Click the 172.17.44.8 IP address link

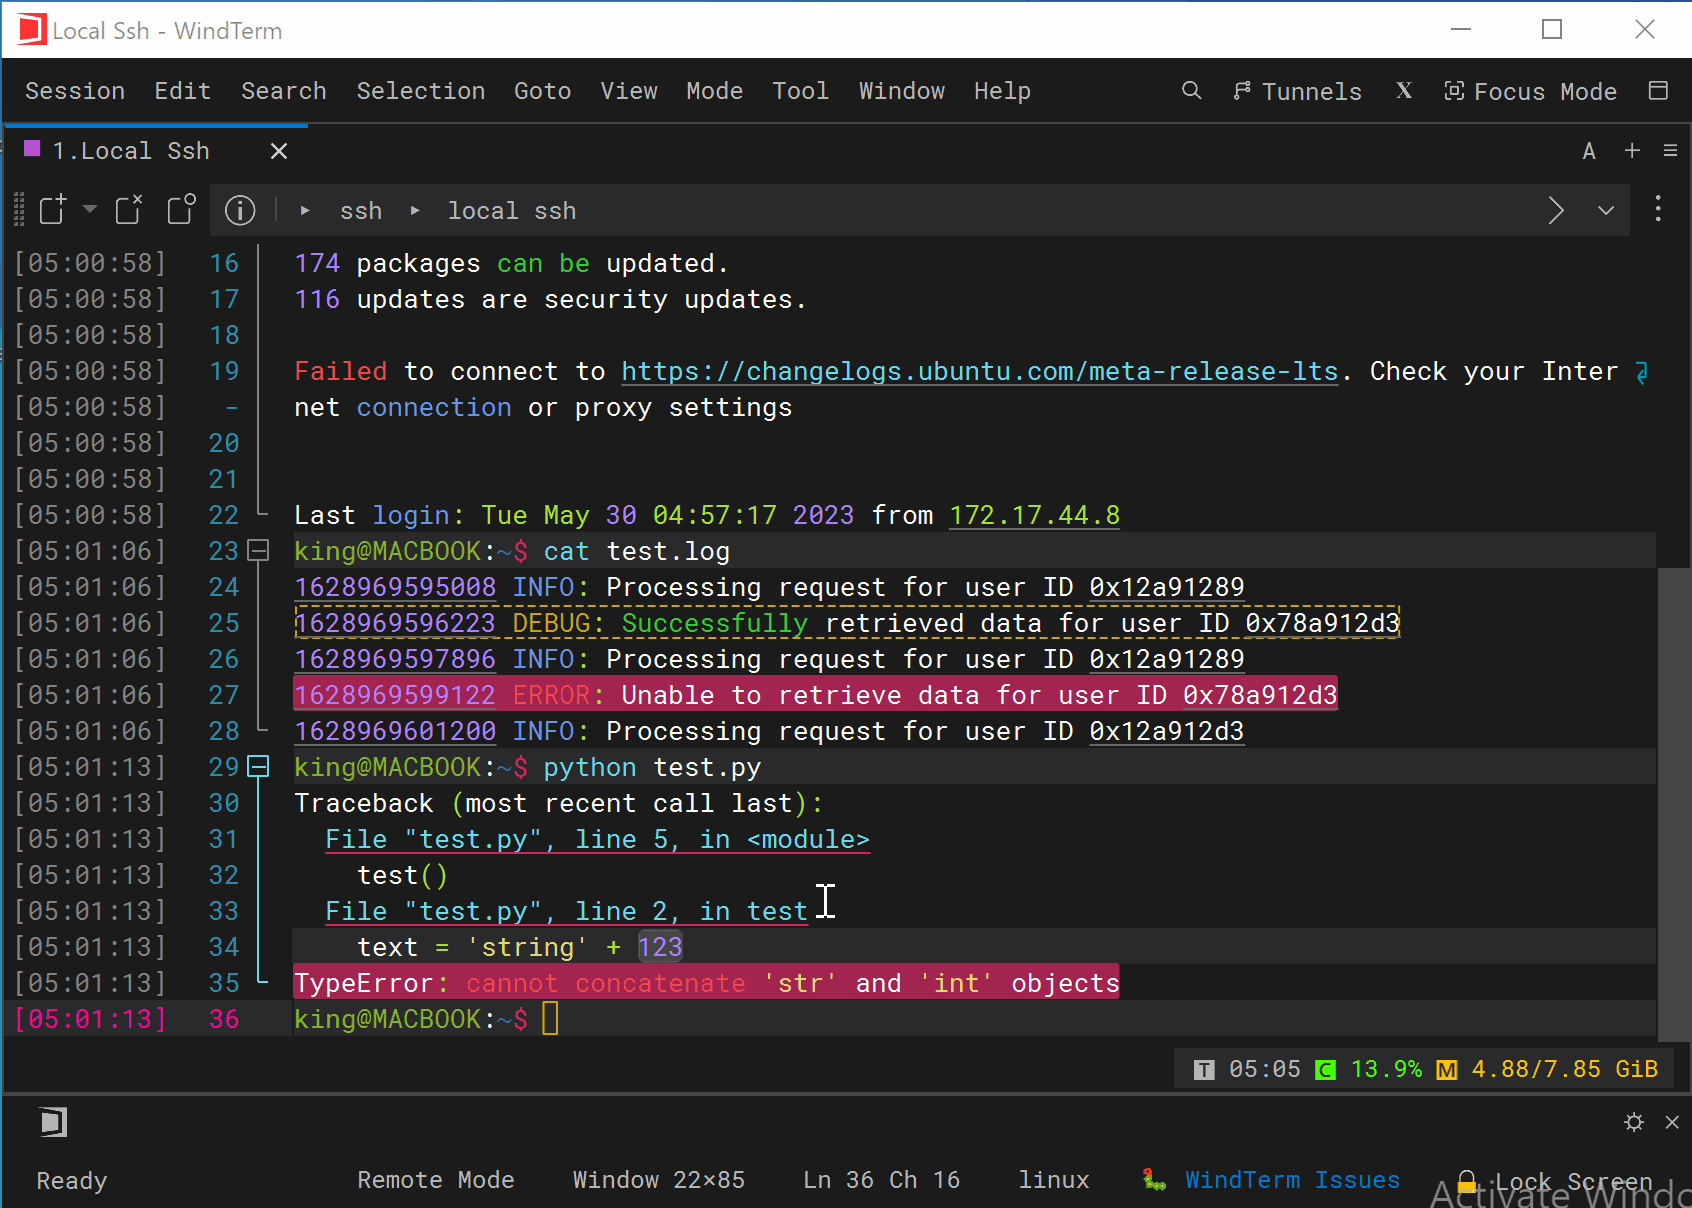coord(1034,516)
